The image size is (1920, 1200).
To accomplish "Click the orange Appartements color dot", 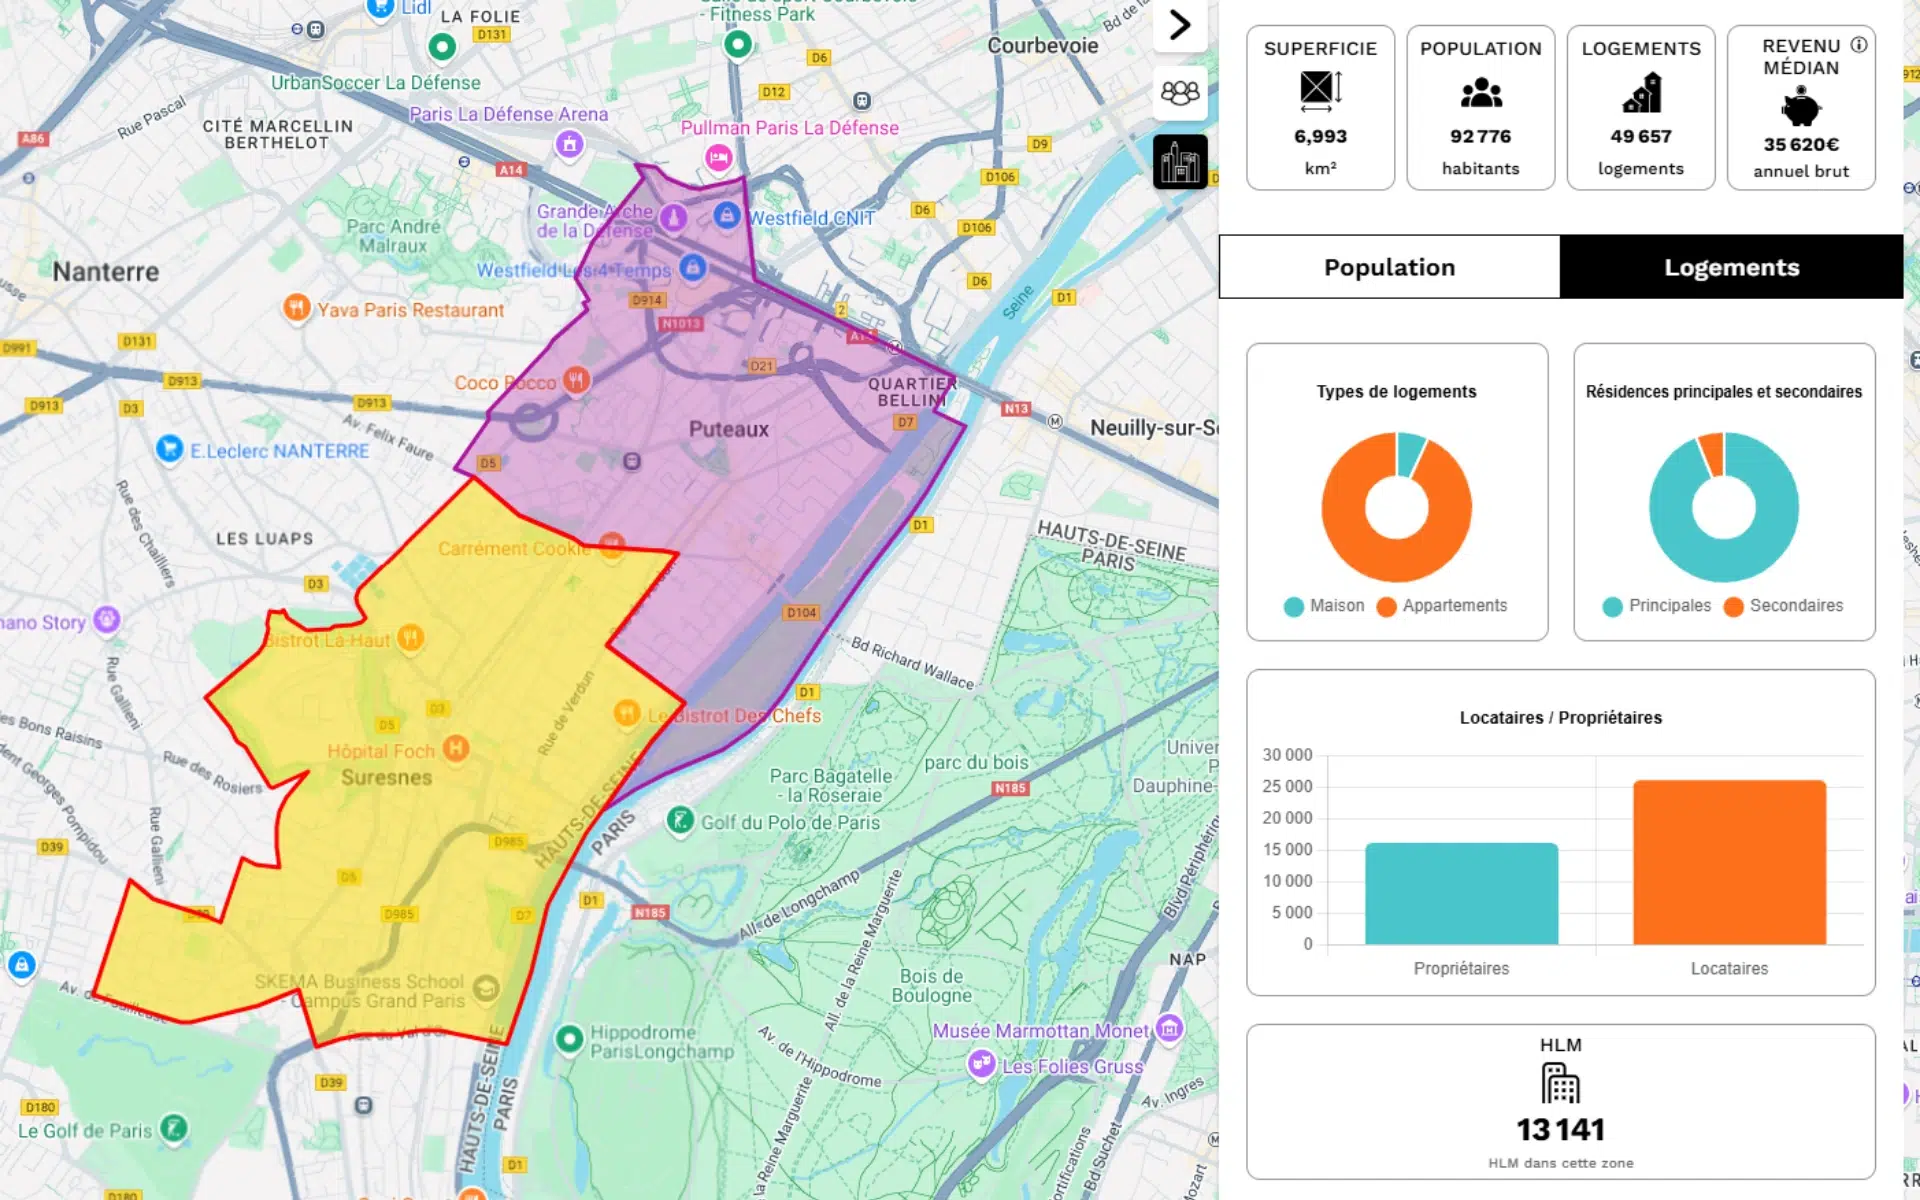I will (x=1385, y=605).
